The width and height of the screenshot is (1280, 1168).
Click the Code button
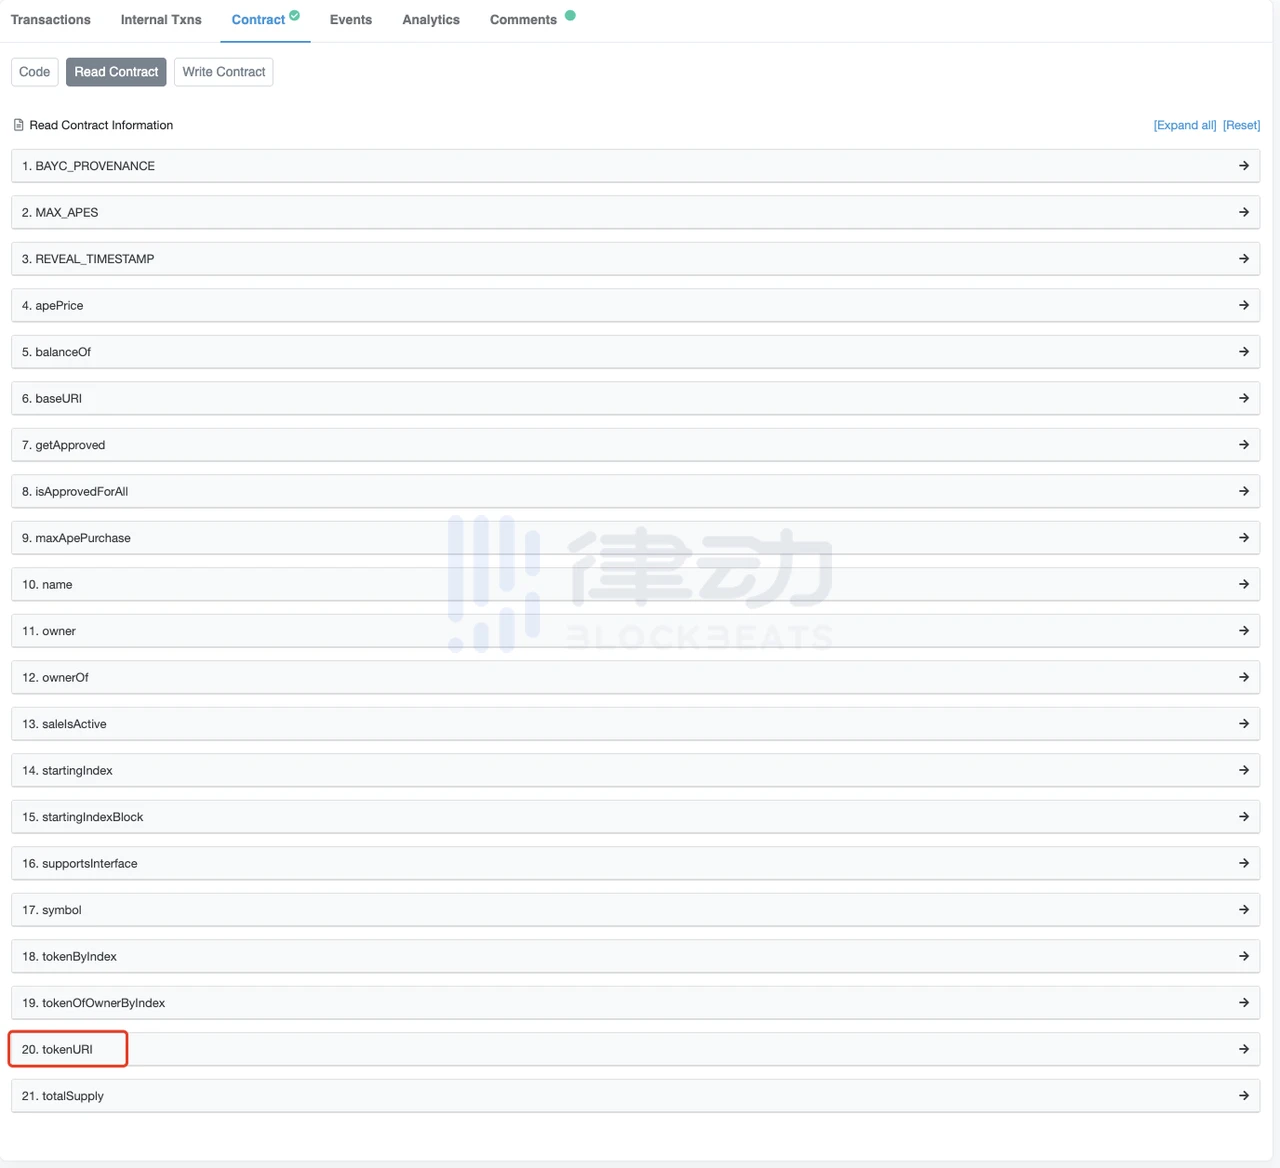click(34, 72)
